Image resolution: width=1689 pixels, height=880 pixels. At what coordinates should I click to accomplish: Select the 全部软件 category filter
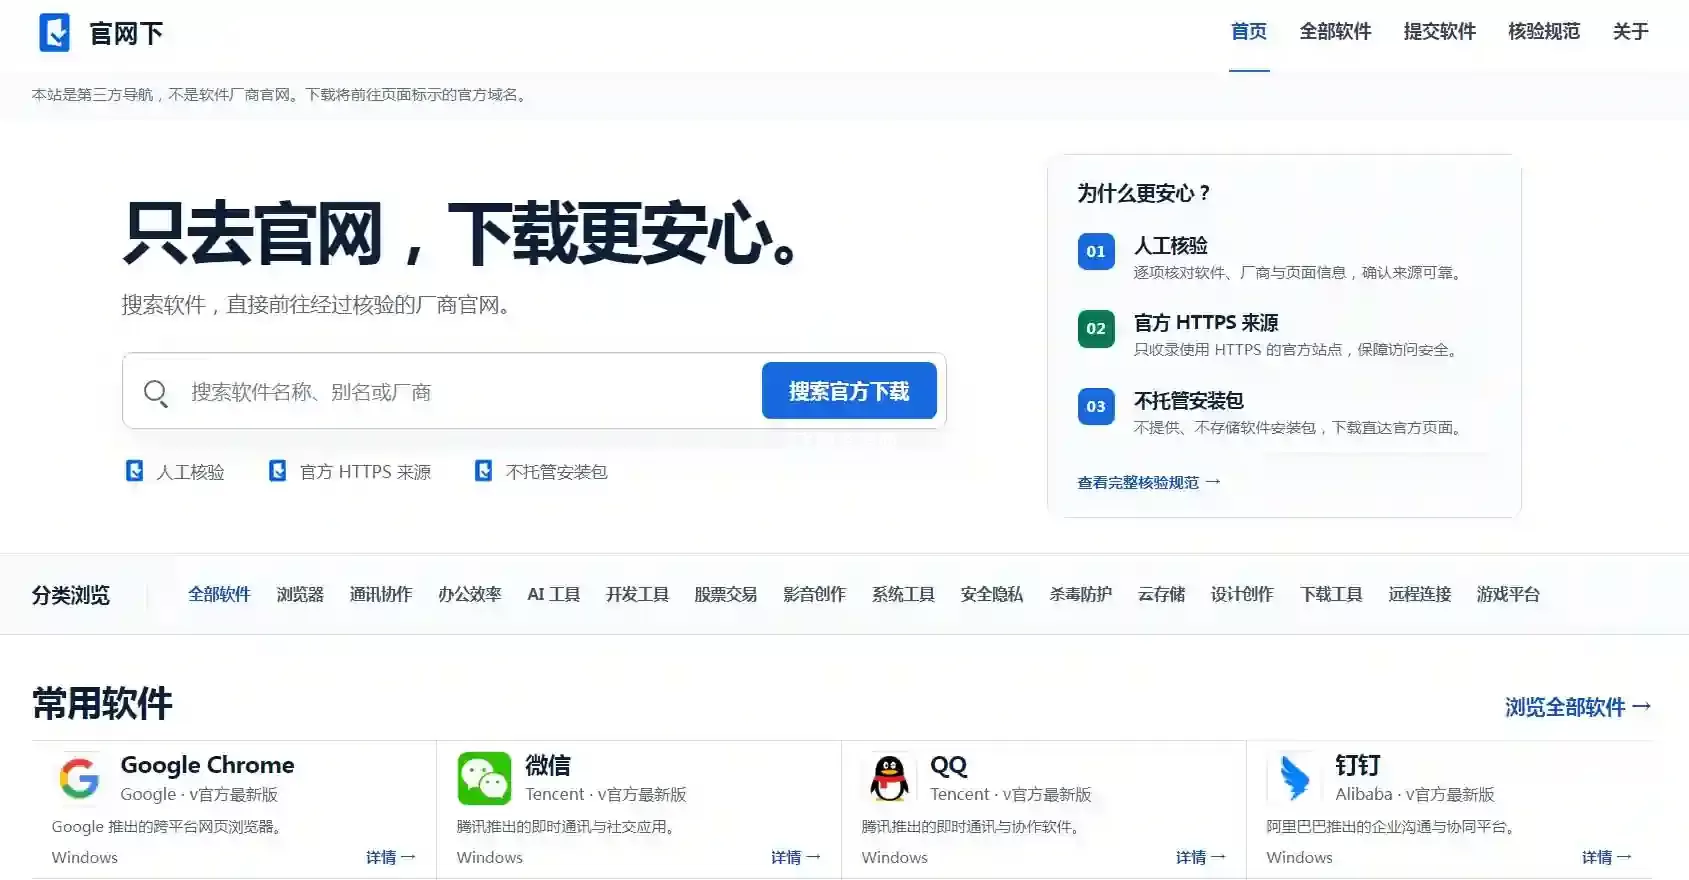click(219, 594)
